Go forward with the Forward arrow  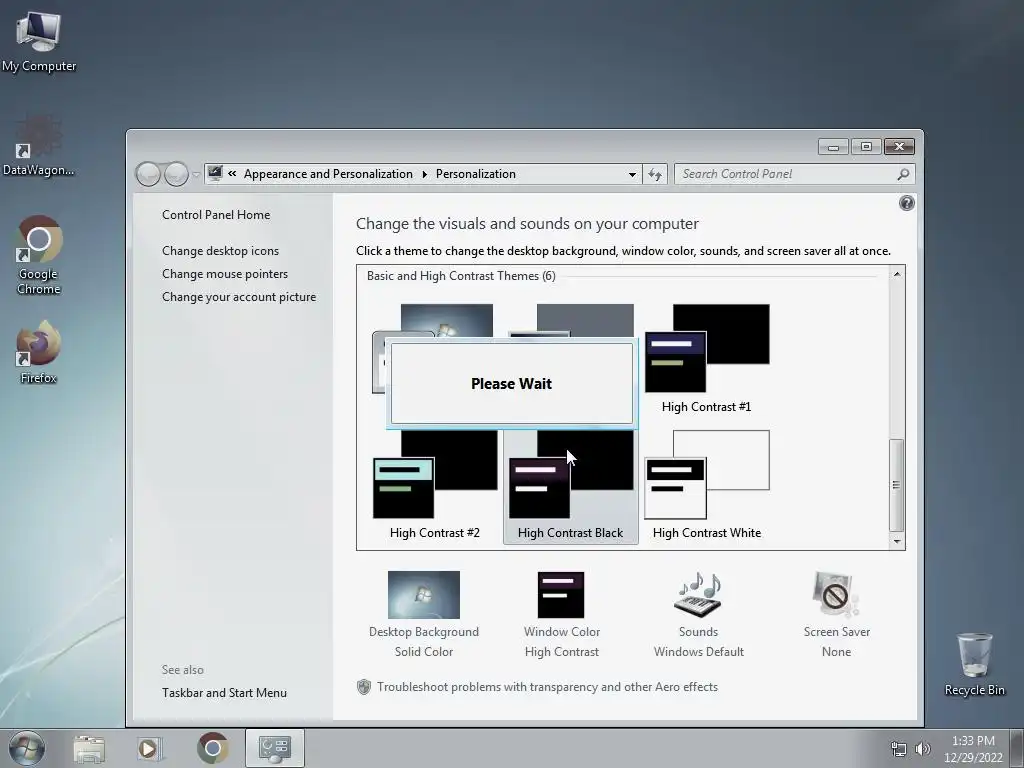[x=176, y=174]
